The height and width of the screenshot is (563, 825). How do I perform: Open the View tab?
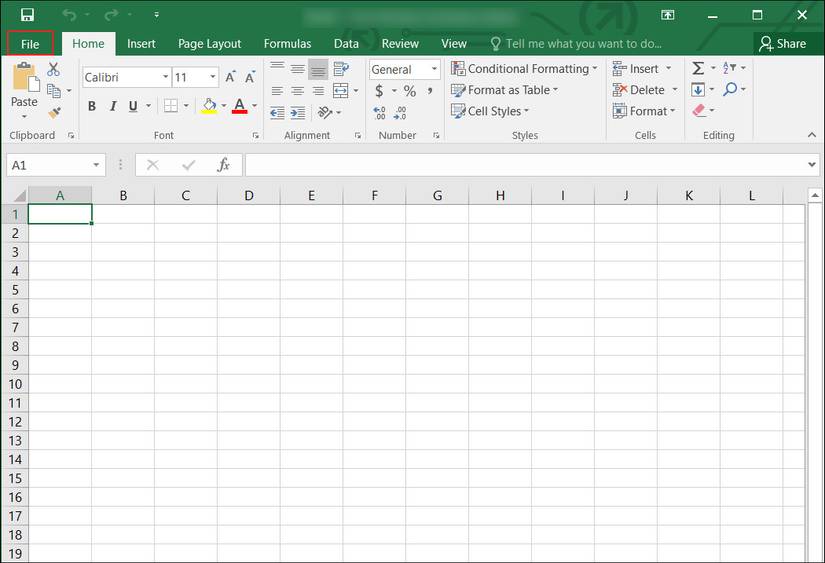pos(454,44)
